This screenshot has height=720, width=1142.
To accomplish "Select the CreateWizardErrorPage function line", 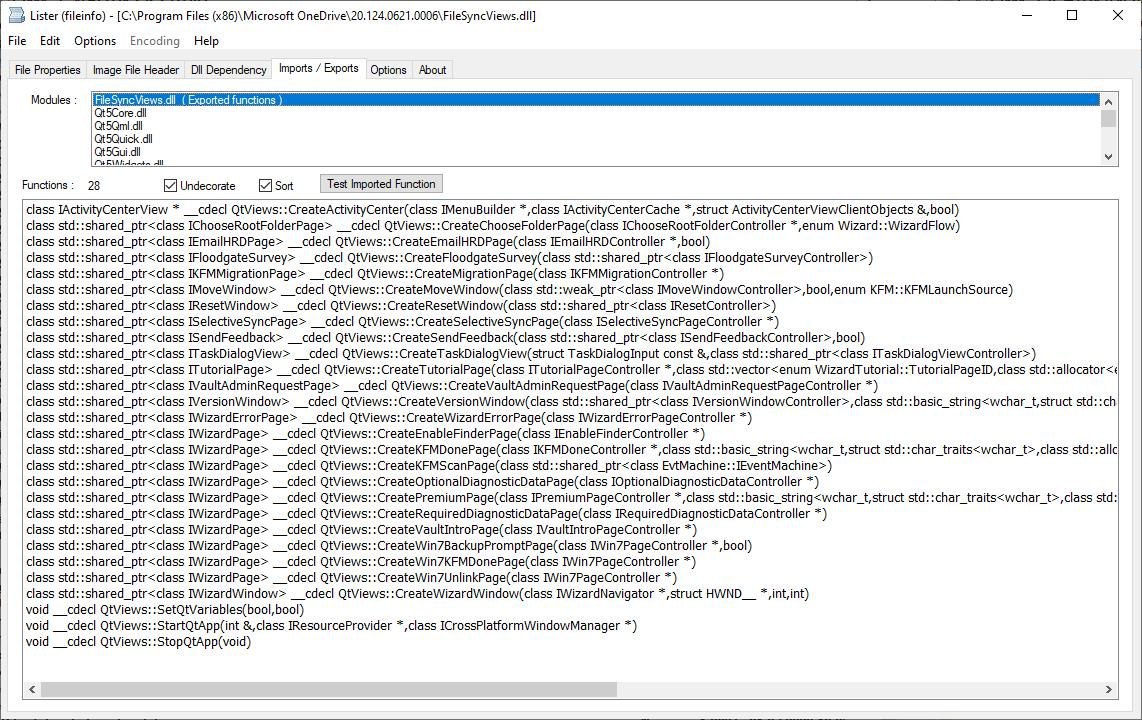I will [x=389, y=418].
